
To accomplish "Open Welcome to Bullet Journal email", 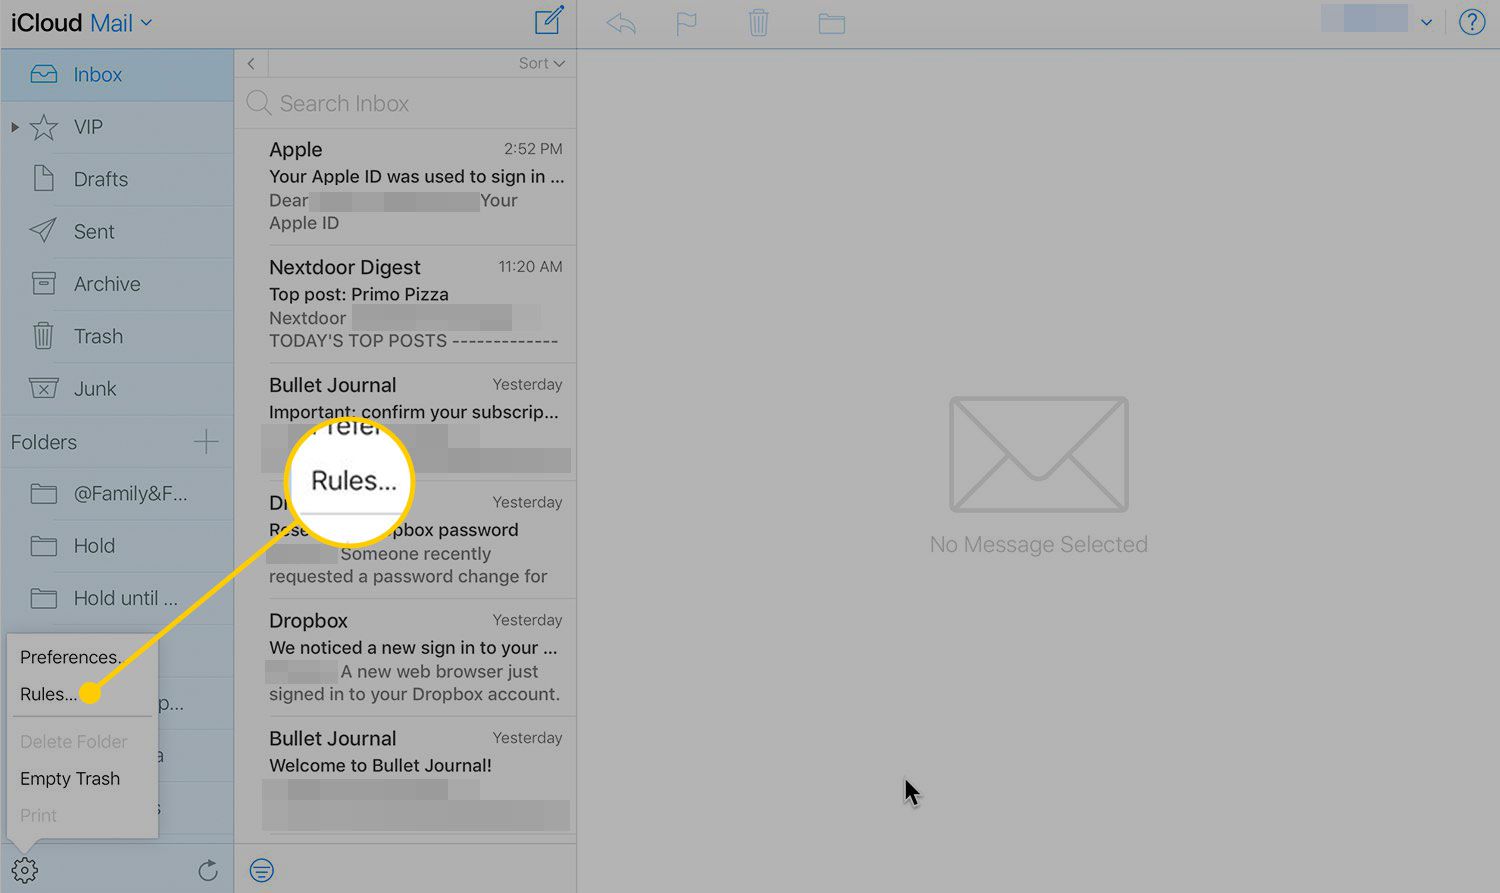I will [x=405, y=776].
